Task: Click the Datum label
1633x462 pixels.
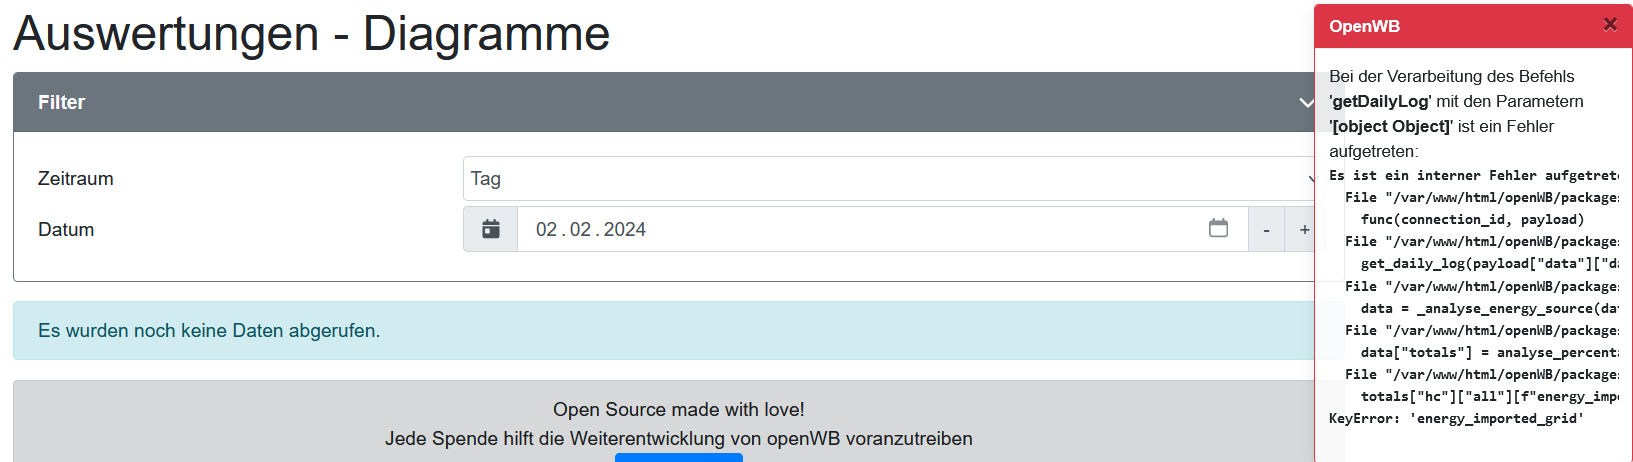Action: [66, 230]
